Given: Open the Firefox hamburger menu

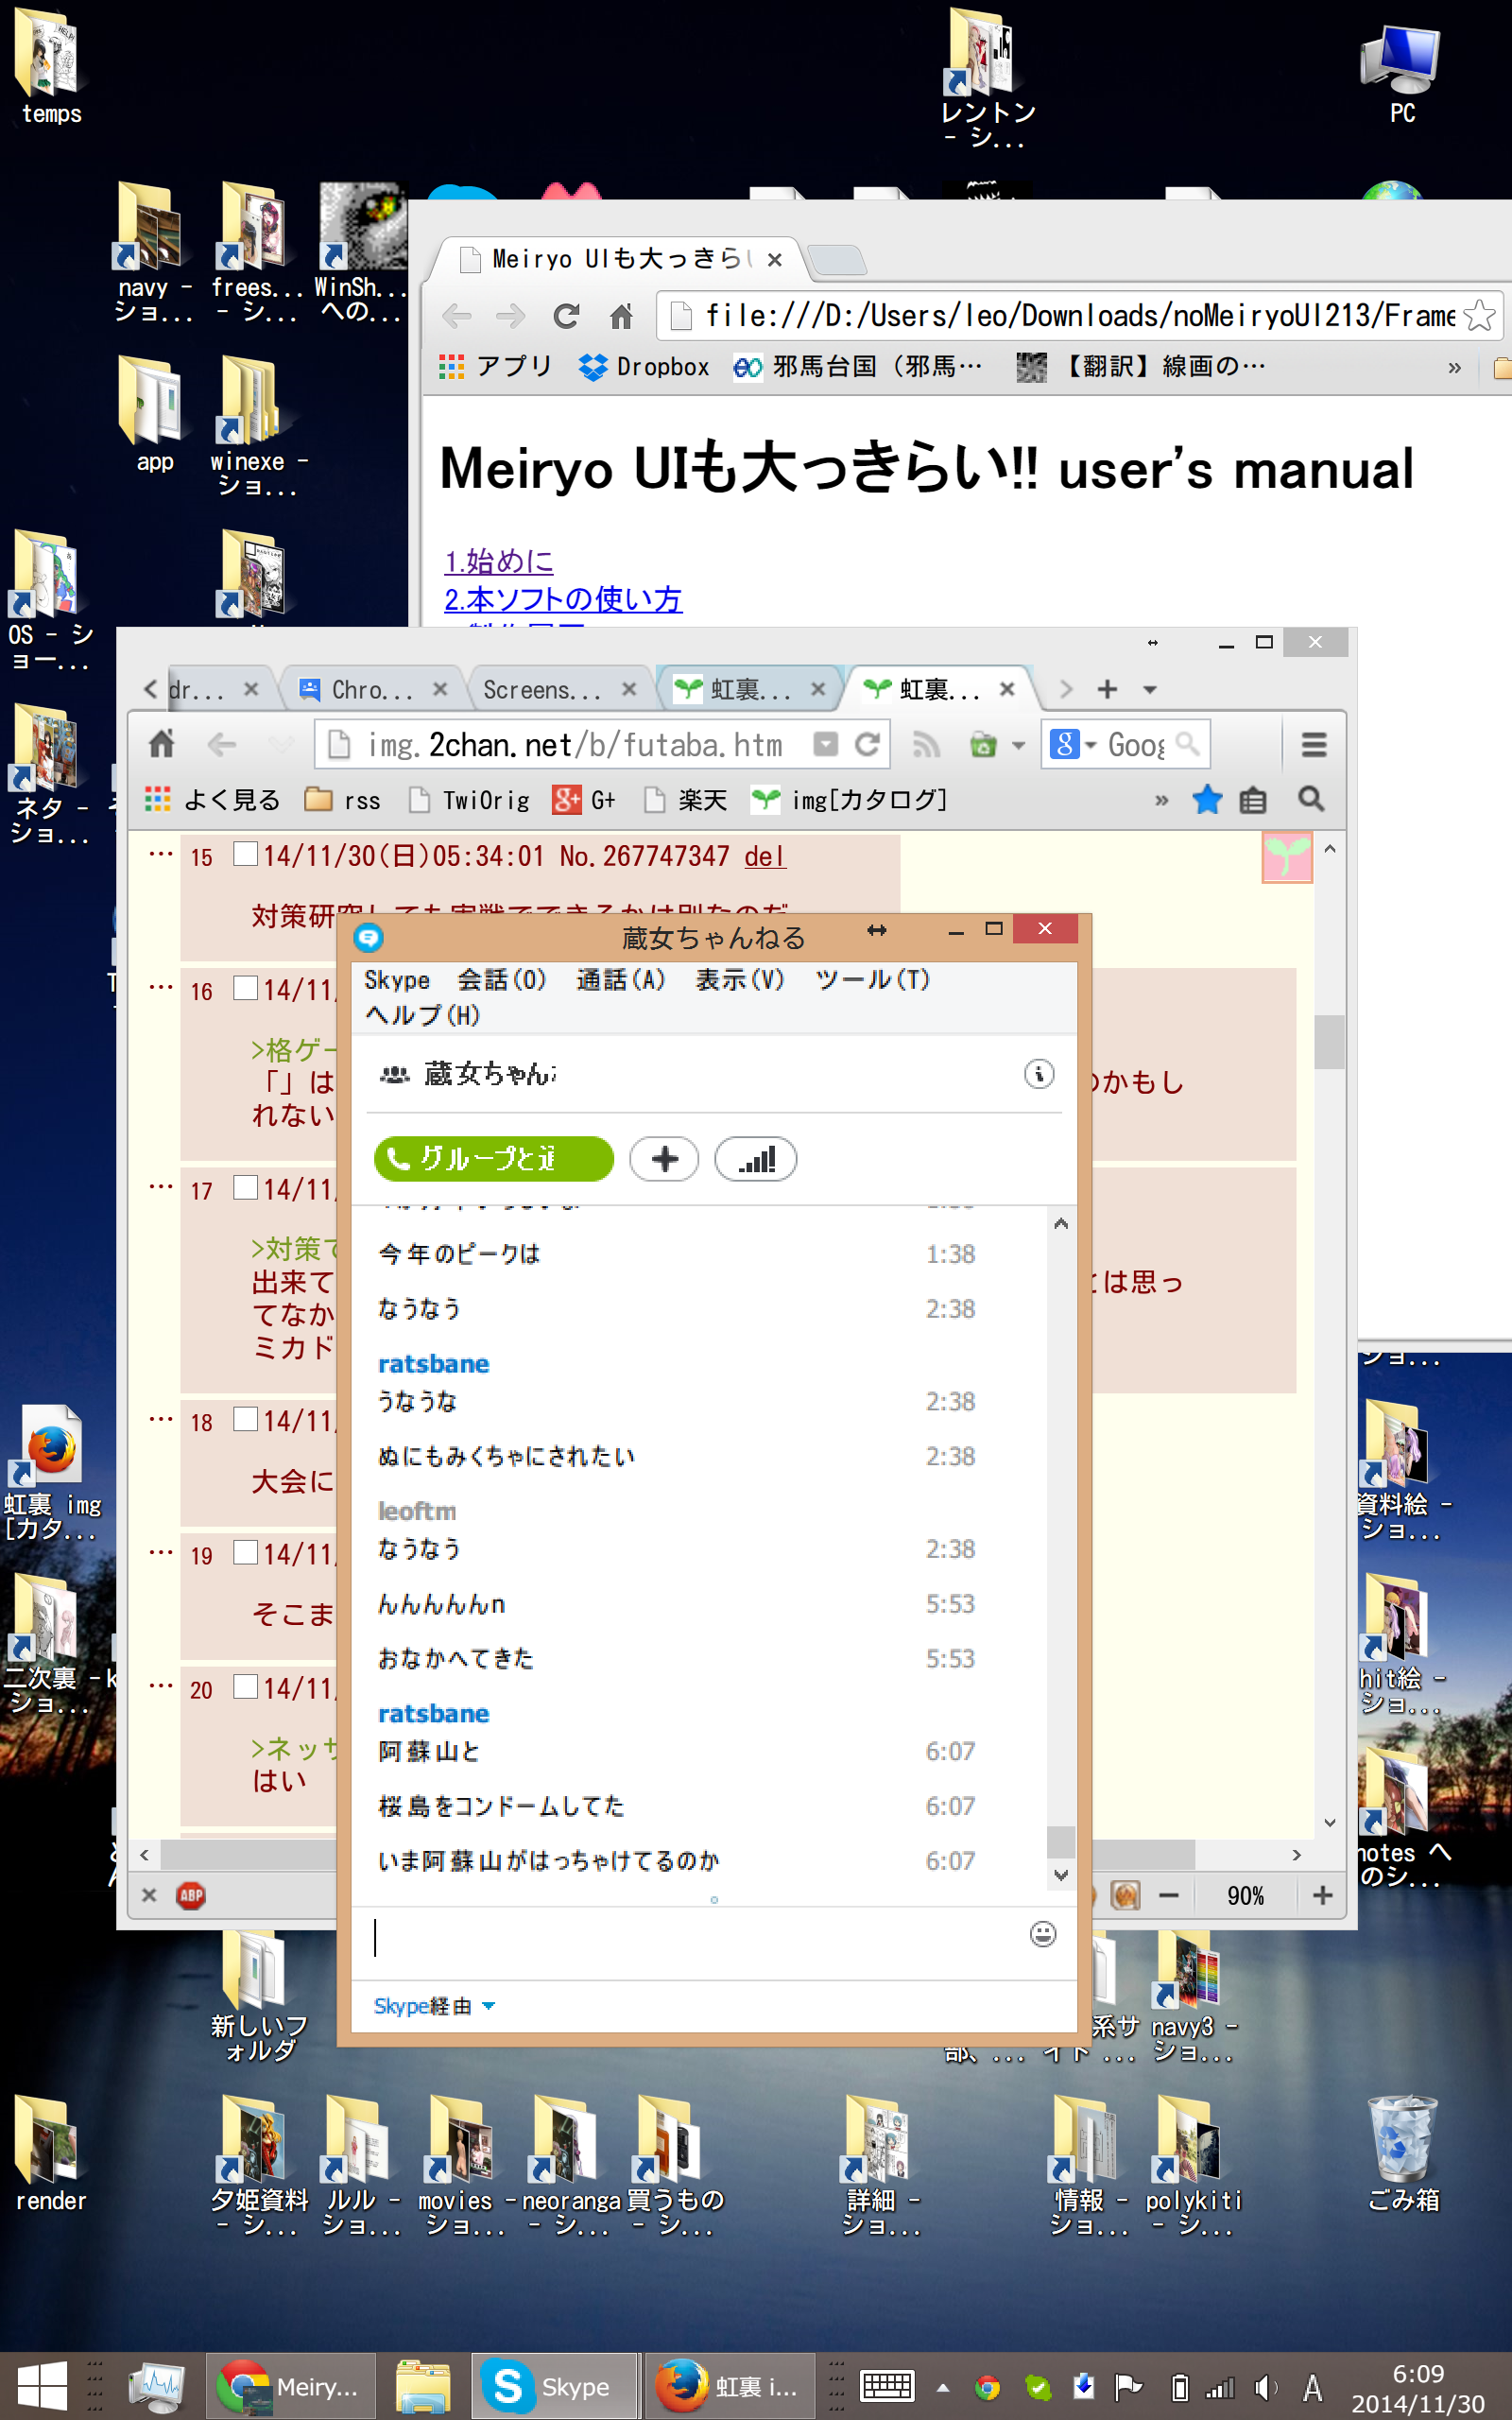Looking at the screenshot, I should pyautogui.click(x=1313, y=745).
